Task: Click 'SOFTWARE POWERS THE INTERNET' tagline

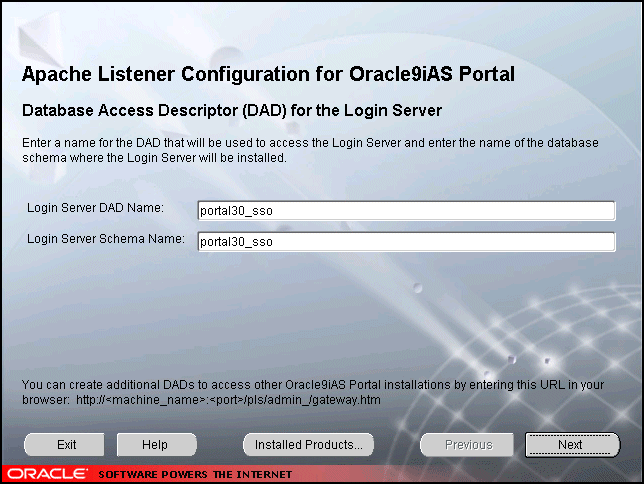Action: (x=195, y=475)
